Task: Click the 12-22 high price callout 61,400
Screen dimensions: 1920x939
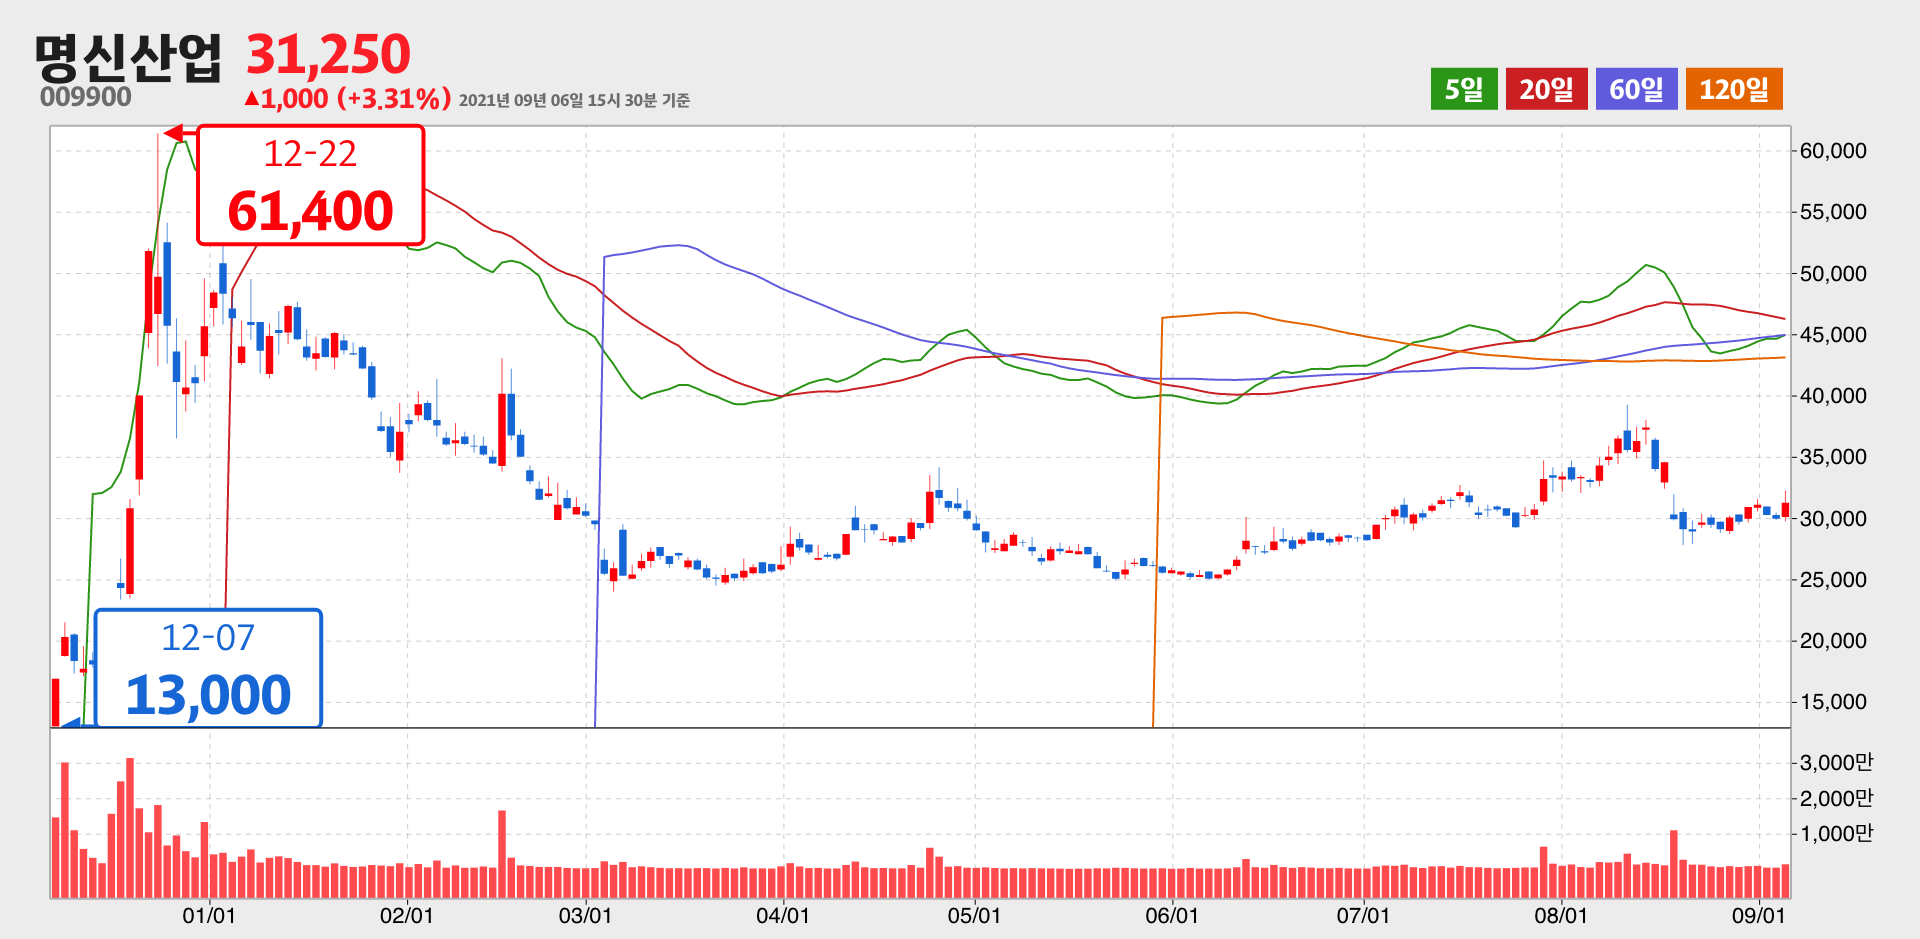Action: pyautogui.click(x=311, y=185)
